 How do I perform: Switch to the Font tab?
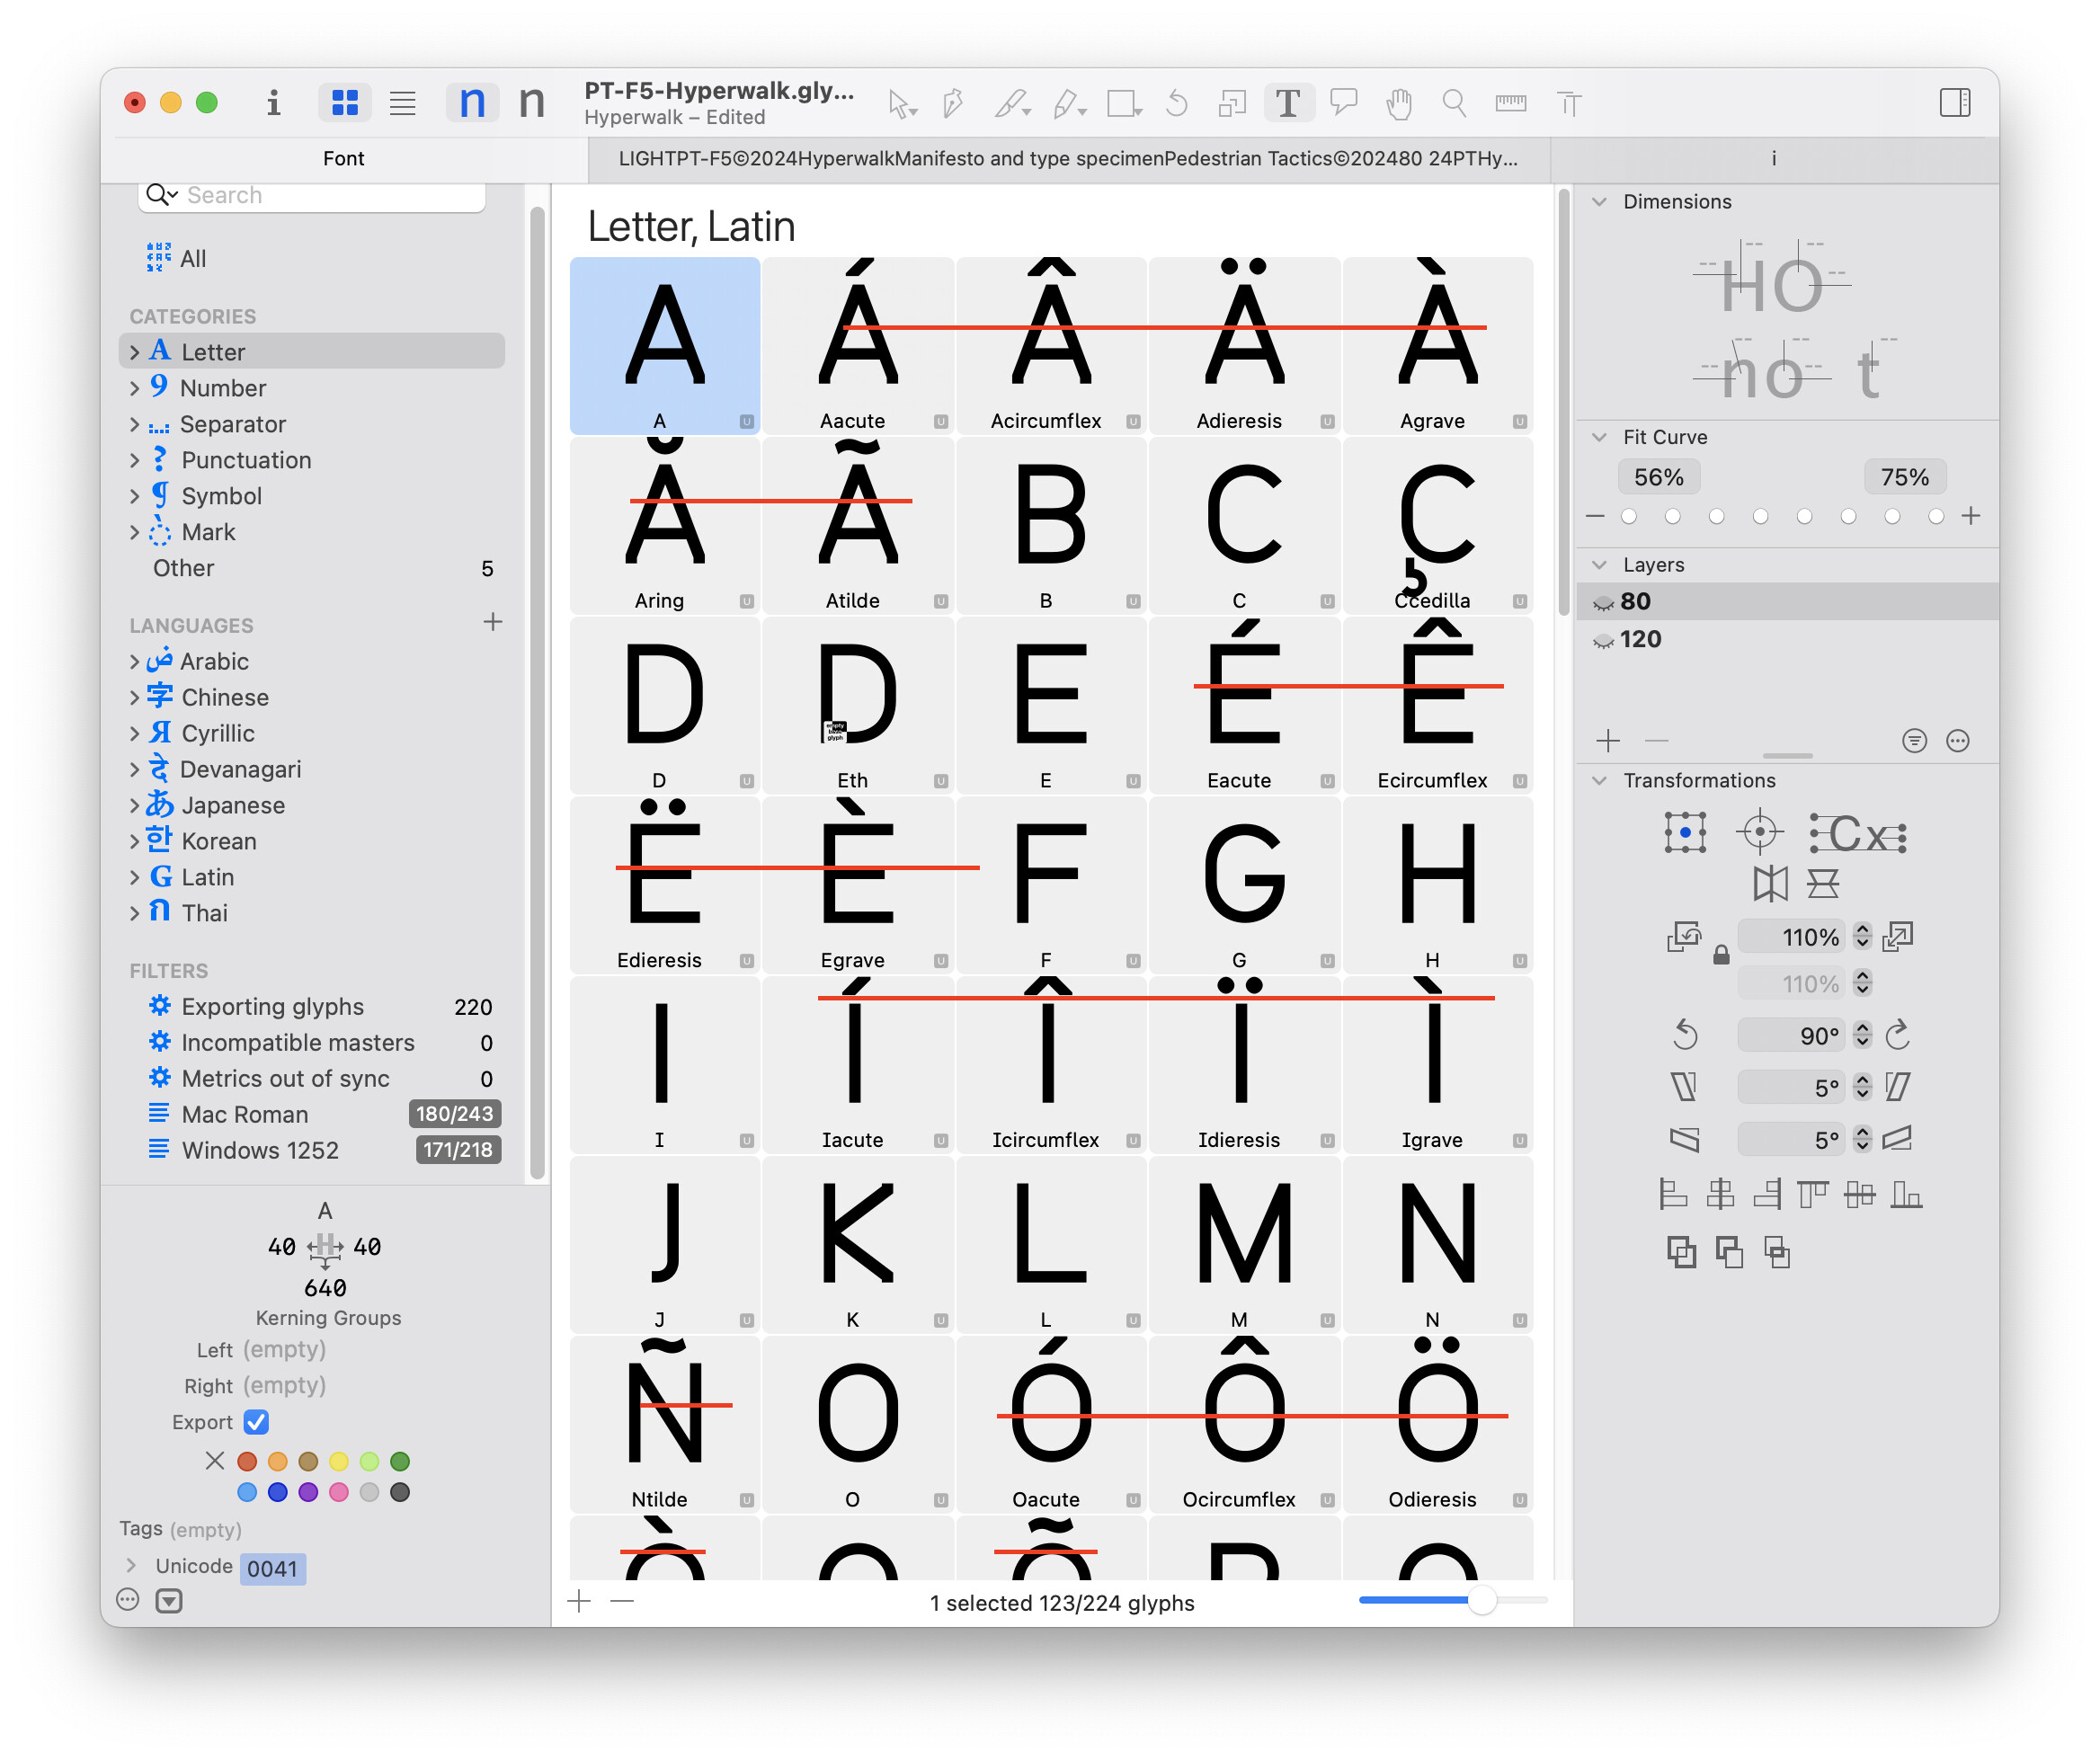(344, 158)
